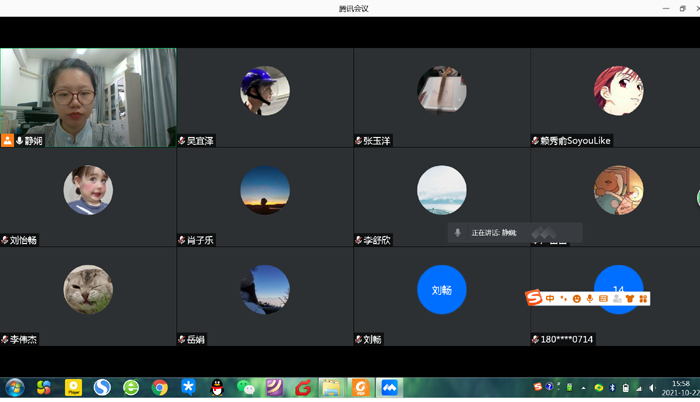Open the Windows Start menu
The width and height of the screenshot is (700, 402).
click(x=15, y=387)
